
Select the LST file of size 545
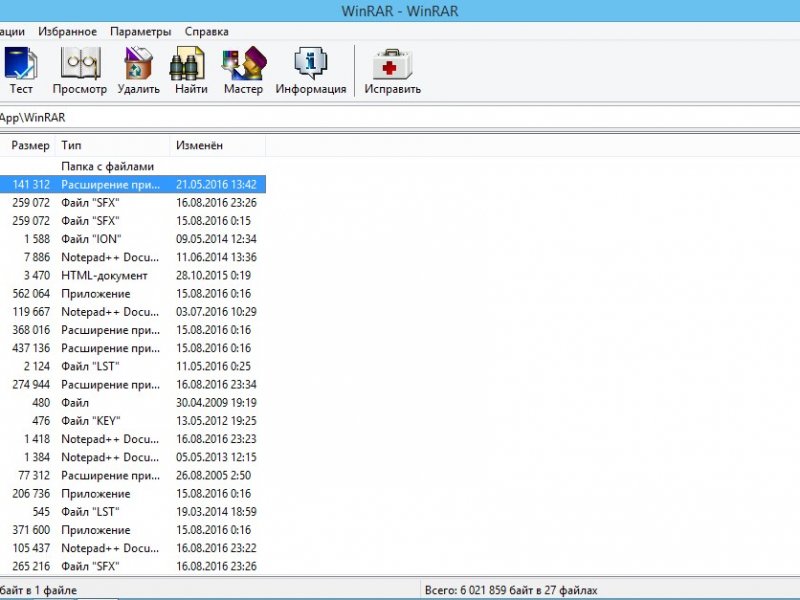point(133,512)
